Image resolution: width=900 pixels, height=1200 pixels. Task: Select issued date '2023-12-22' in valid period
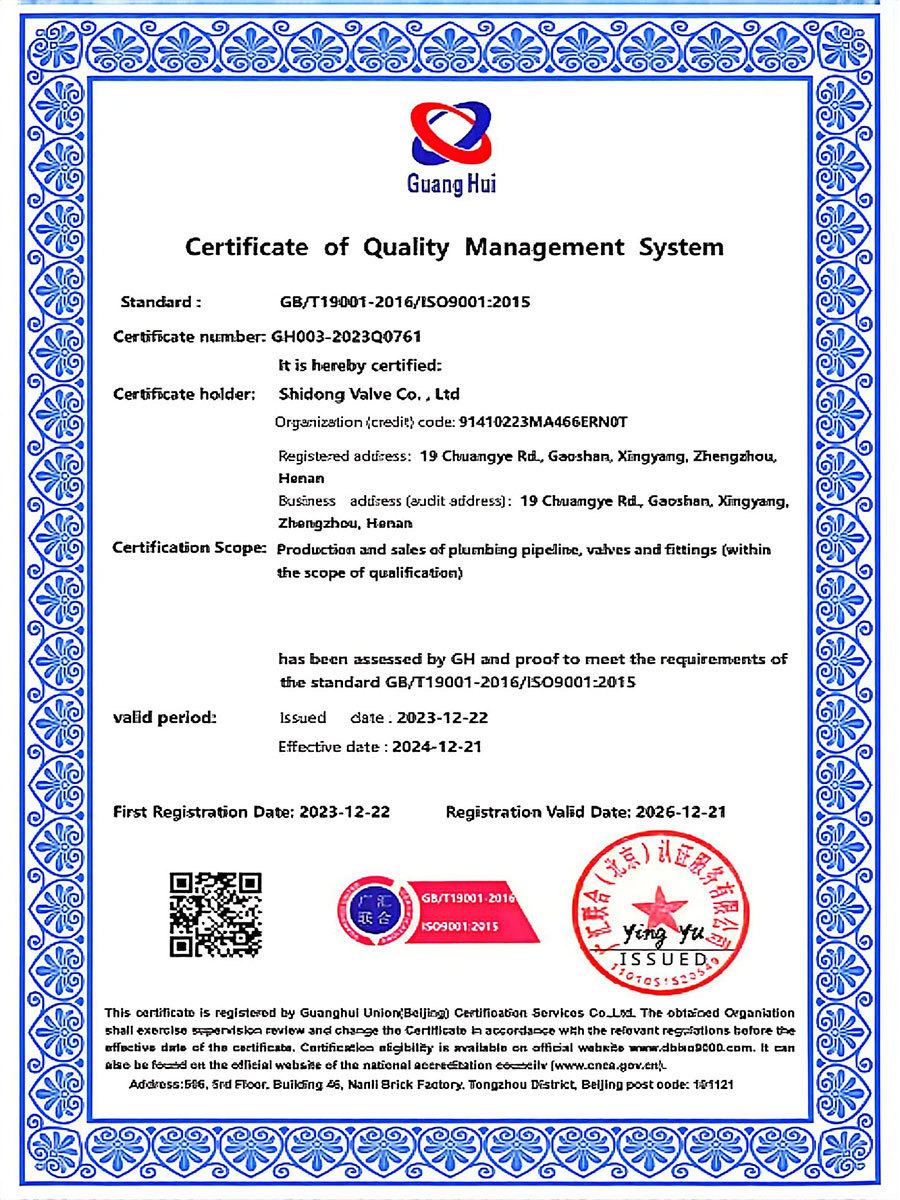point(443,718)
